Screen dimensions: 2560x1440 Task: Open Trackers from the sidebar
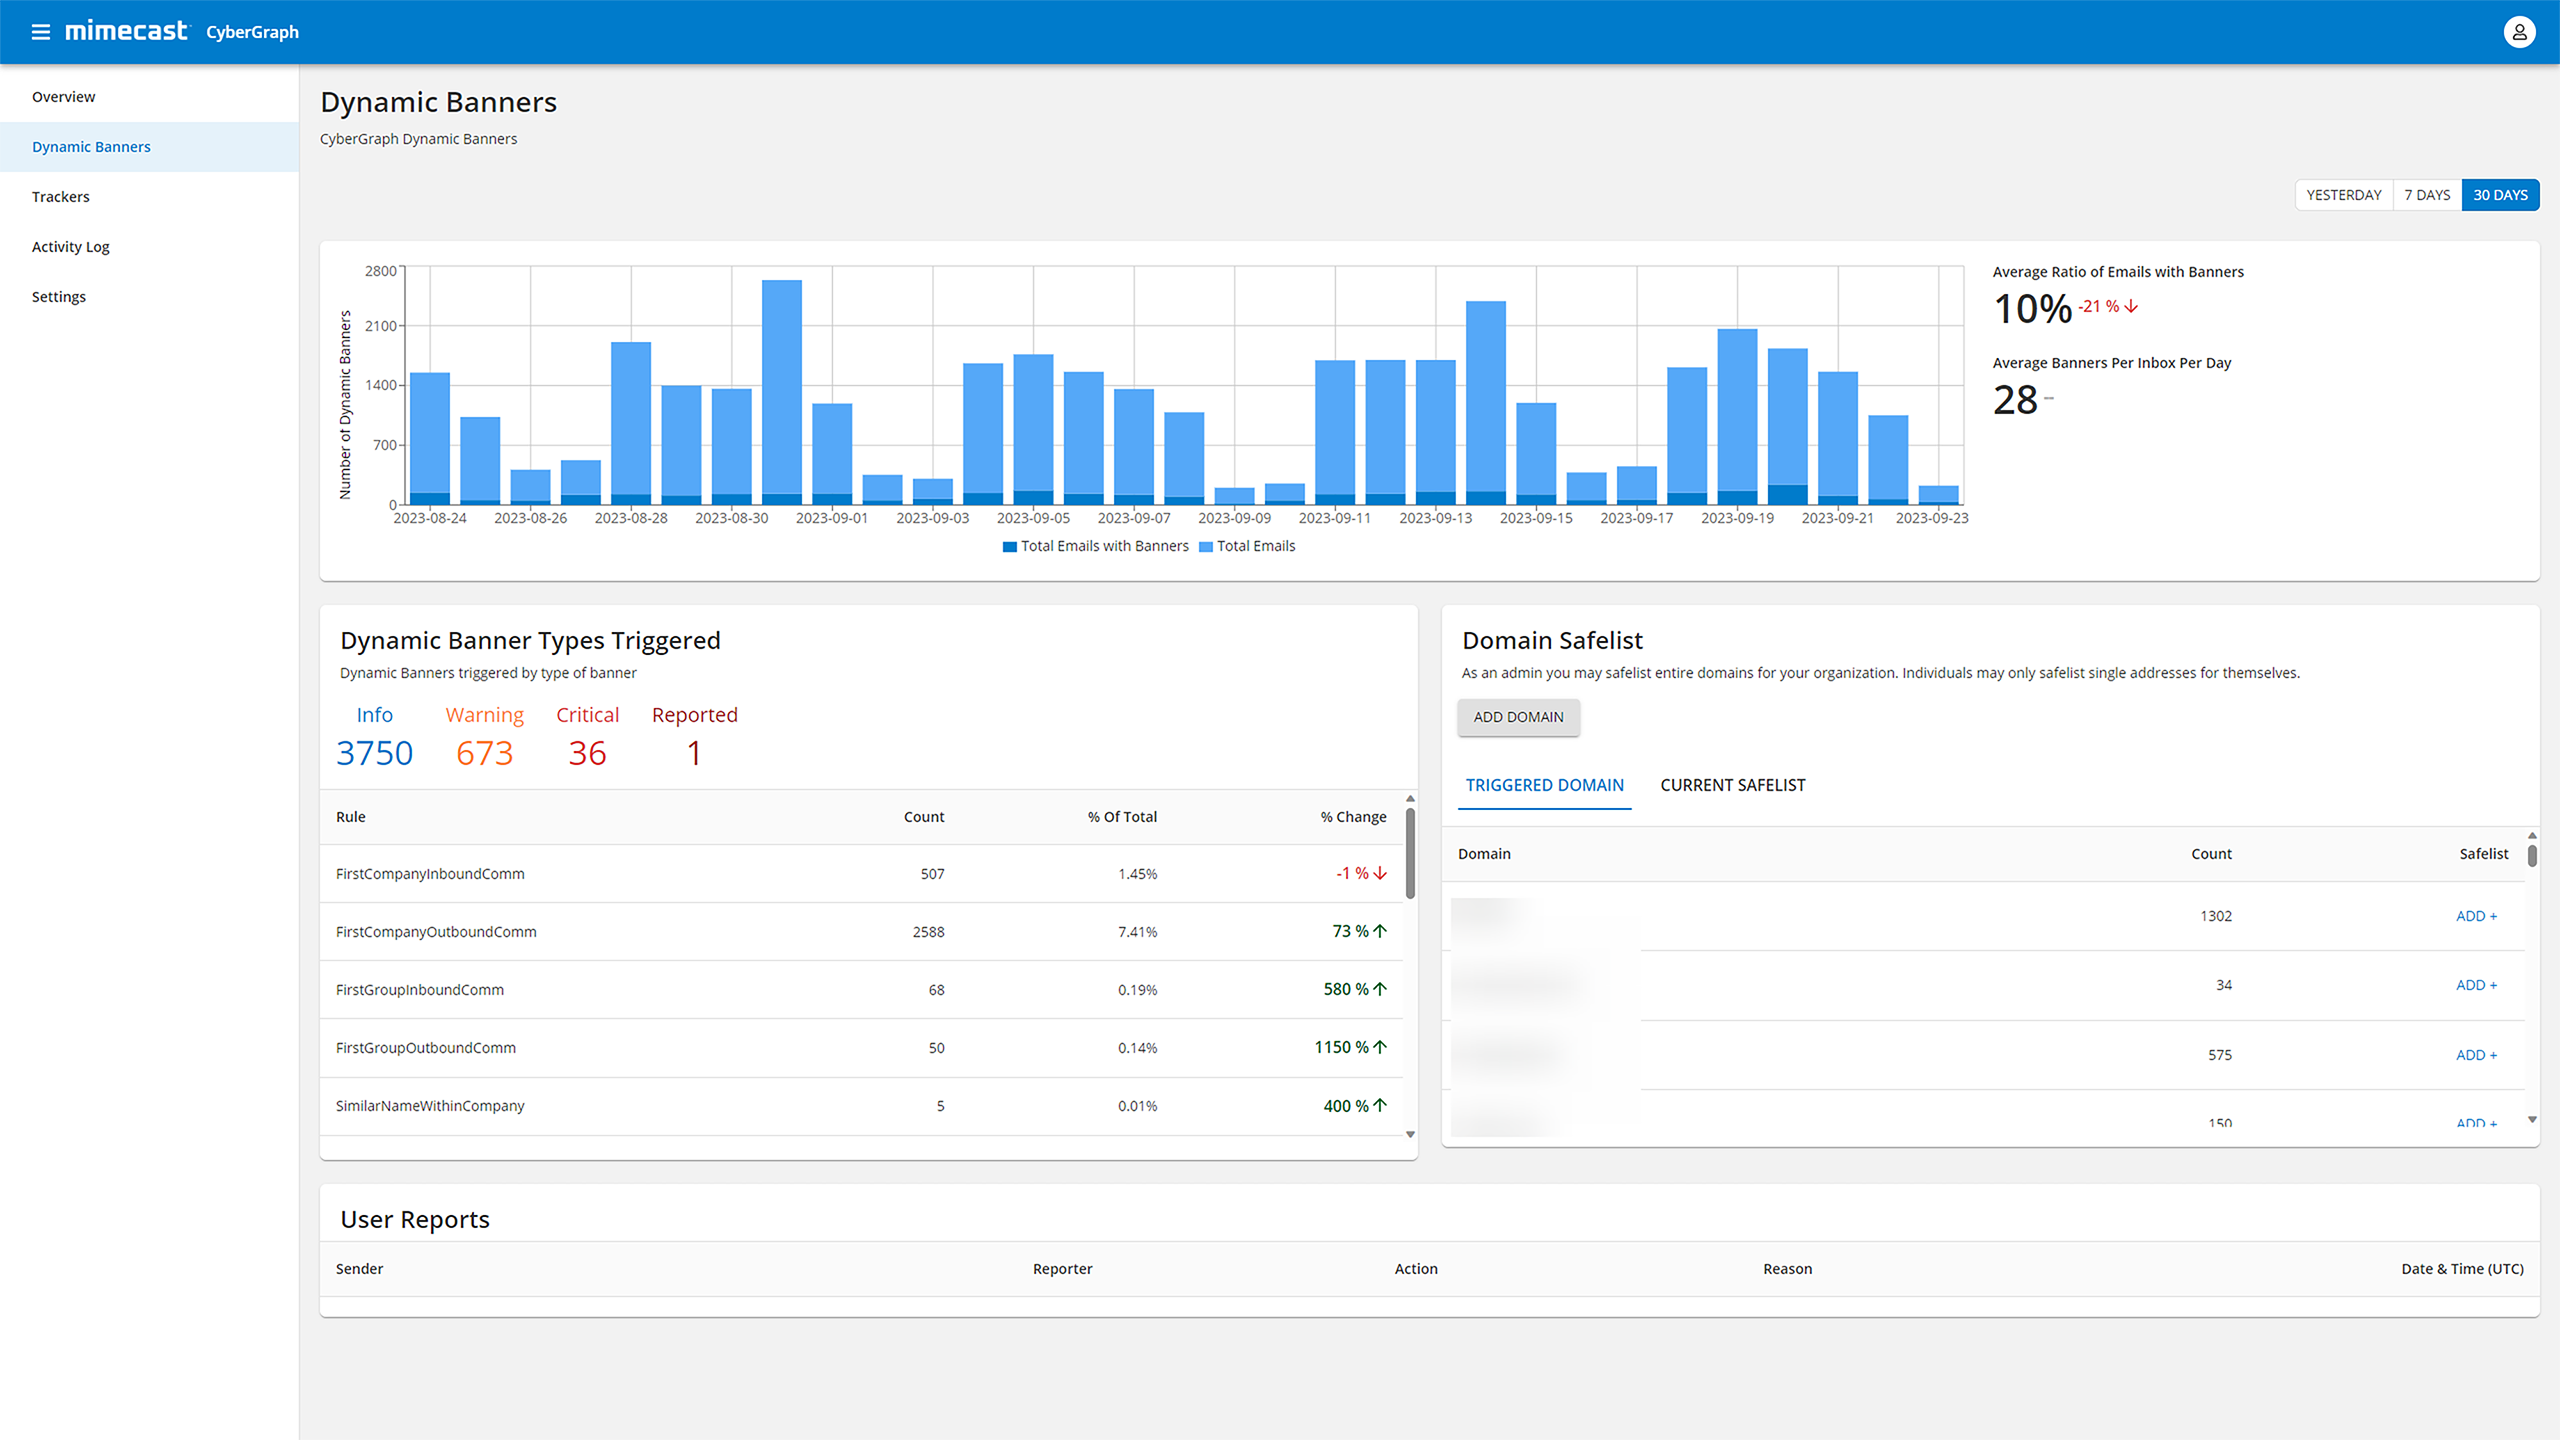click(60, 196)
